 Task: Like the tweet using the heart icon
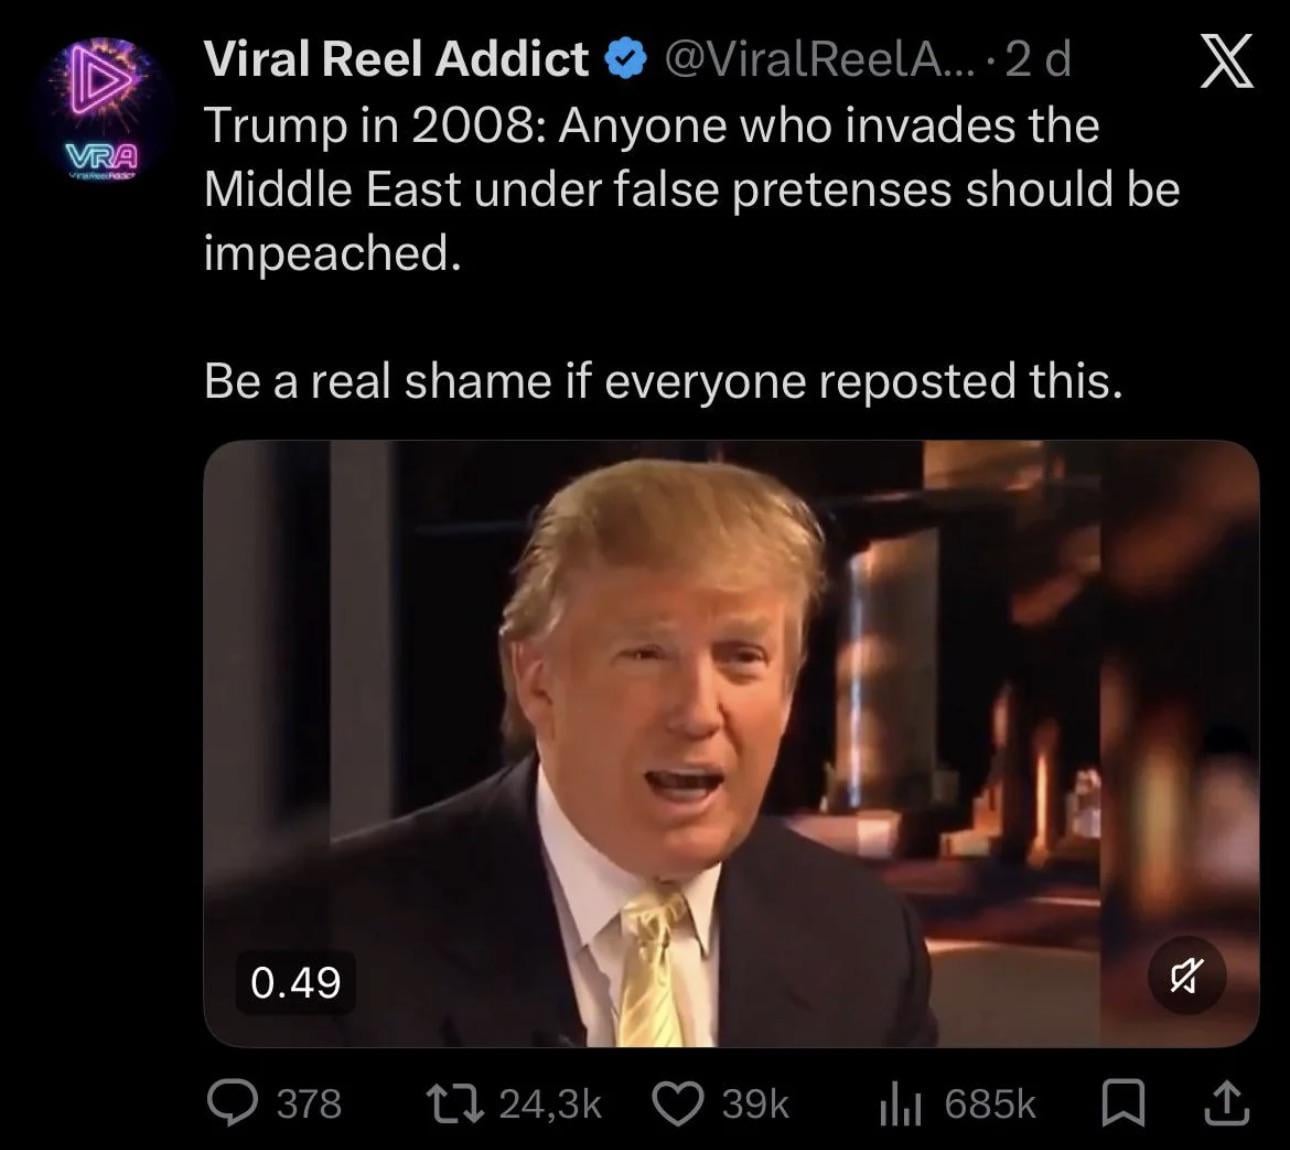pyautogui.click(x=679, y=1104)
